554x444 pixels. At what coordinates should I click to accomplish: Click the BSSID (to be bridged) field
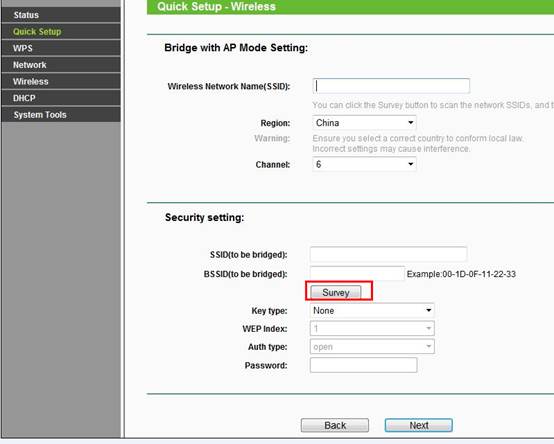pos(357,274)
